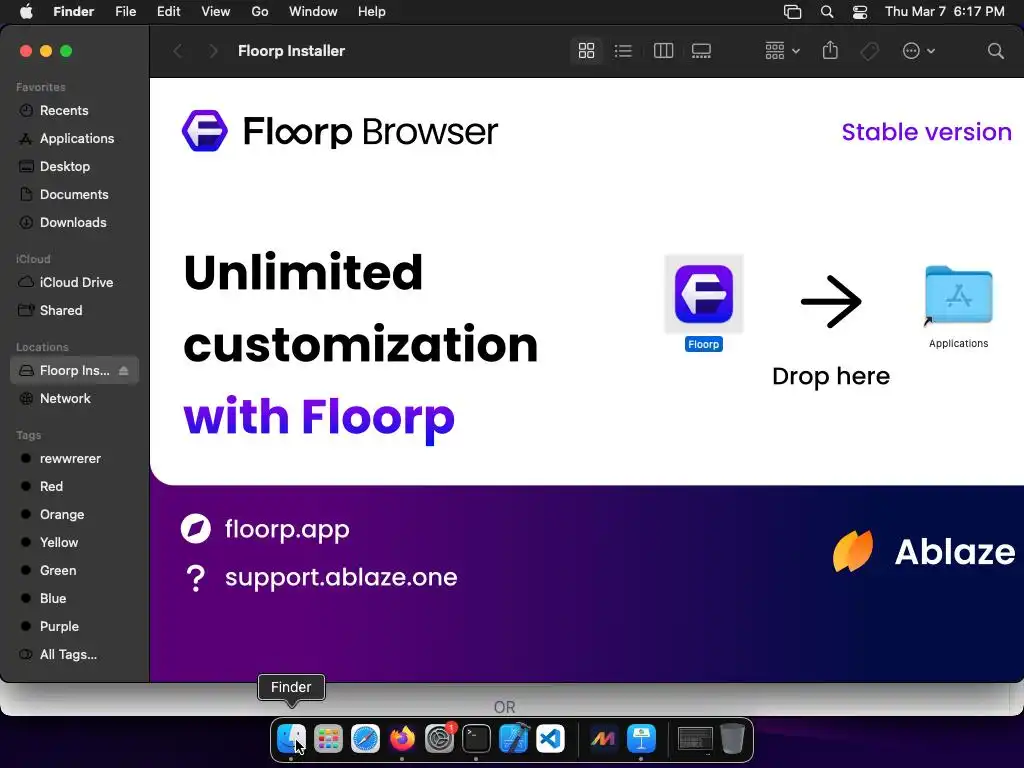
Task: Click the keyboard window thumbnail in Dock
Action: point(695,739)
